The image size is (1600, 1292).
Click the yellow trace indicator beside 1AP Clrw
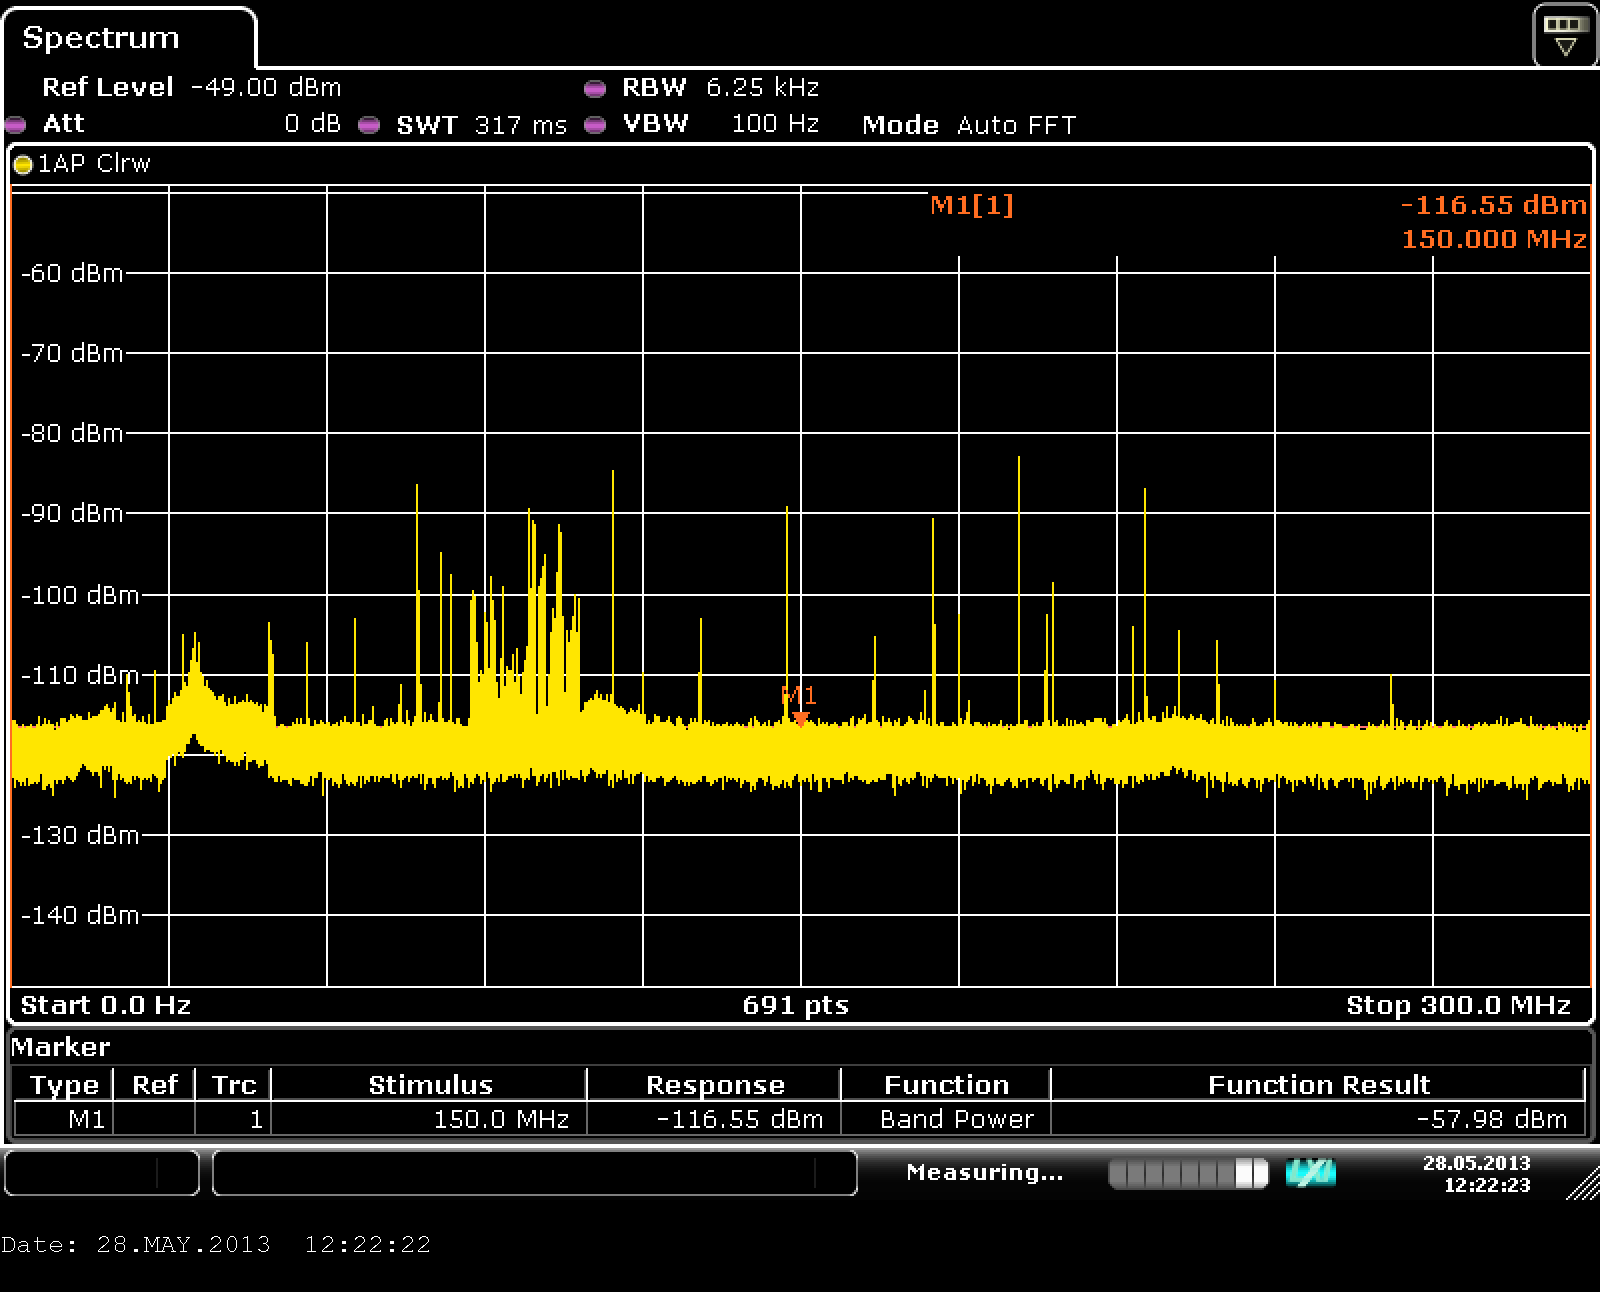point(23,165)
